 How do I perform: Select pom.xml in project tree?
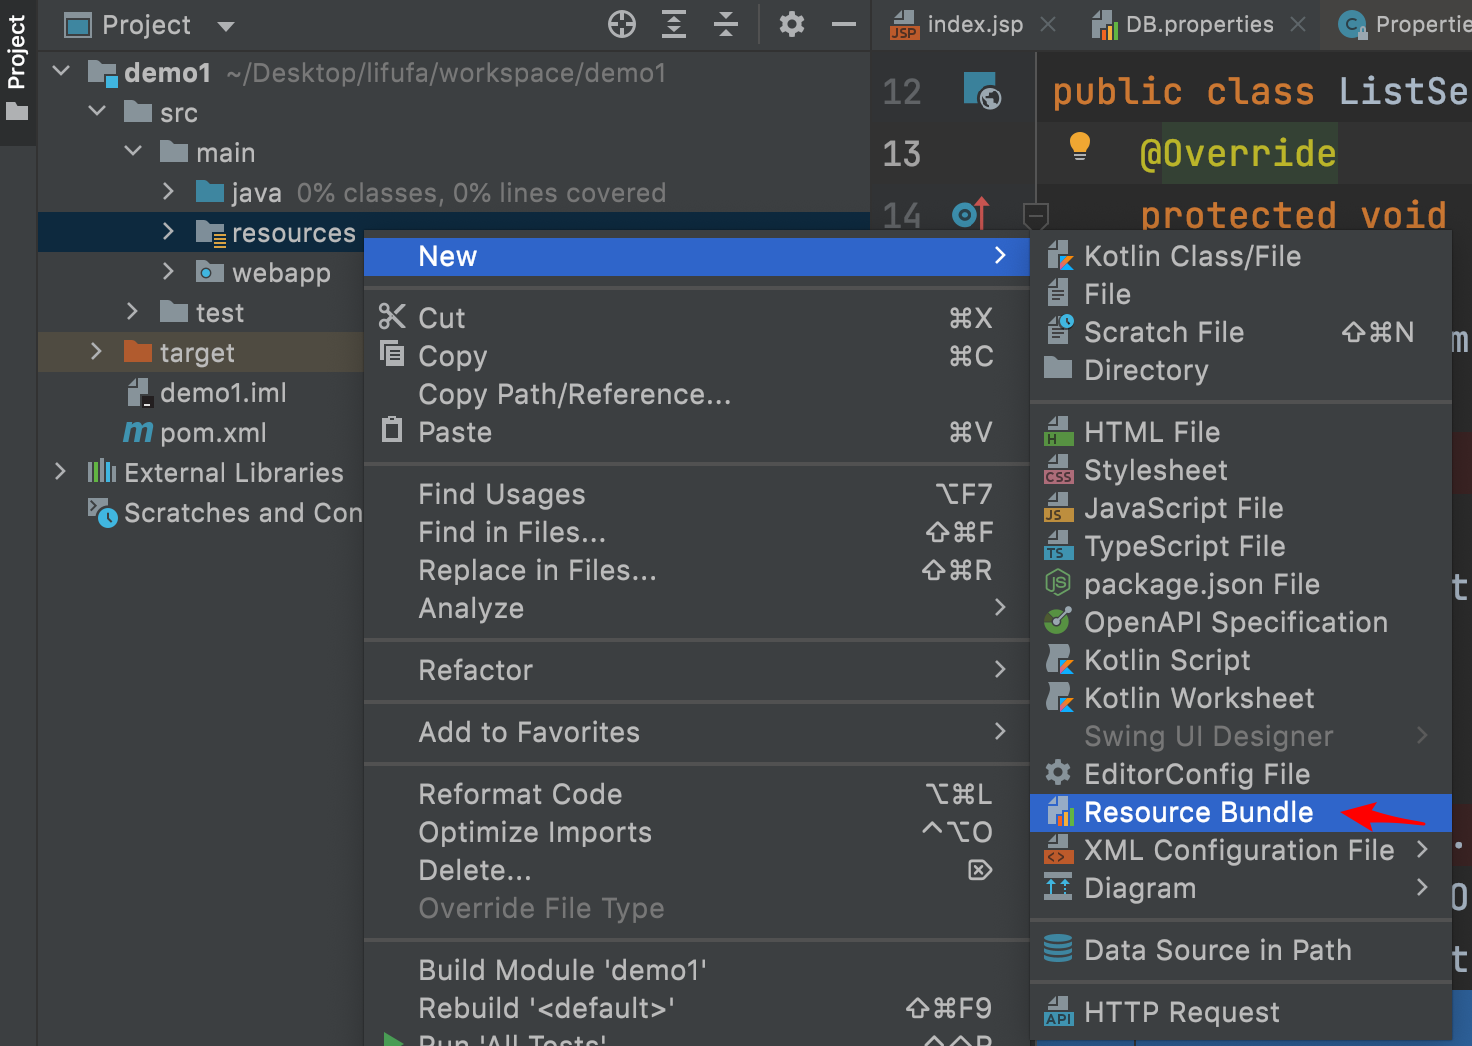212,433
